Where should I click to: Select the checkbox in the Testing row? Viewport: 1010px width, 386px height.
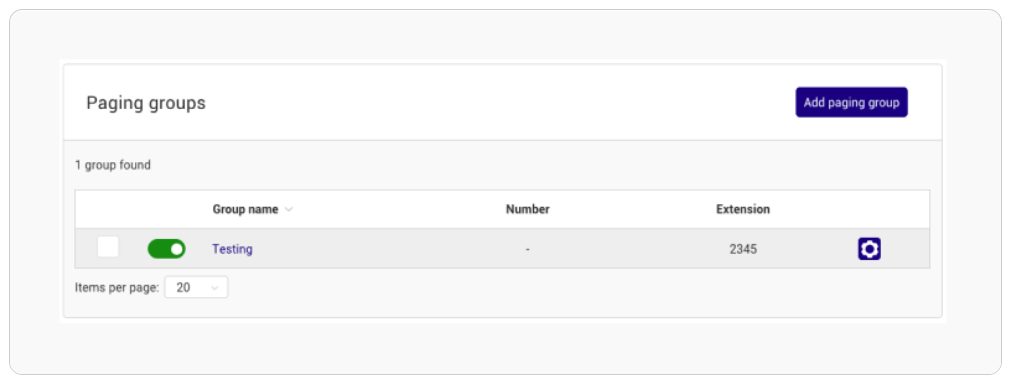coord(108,247)
